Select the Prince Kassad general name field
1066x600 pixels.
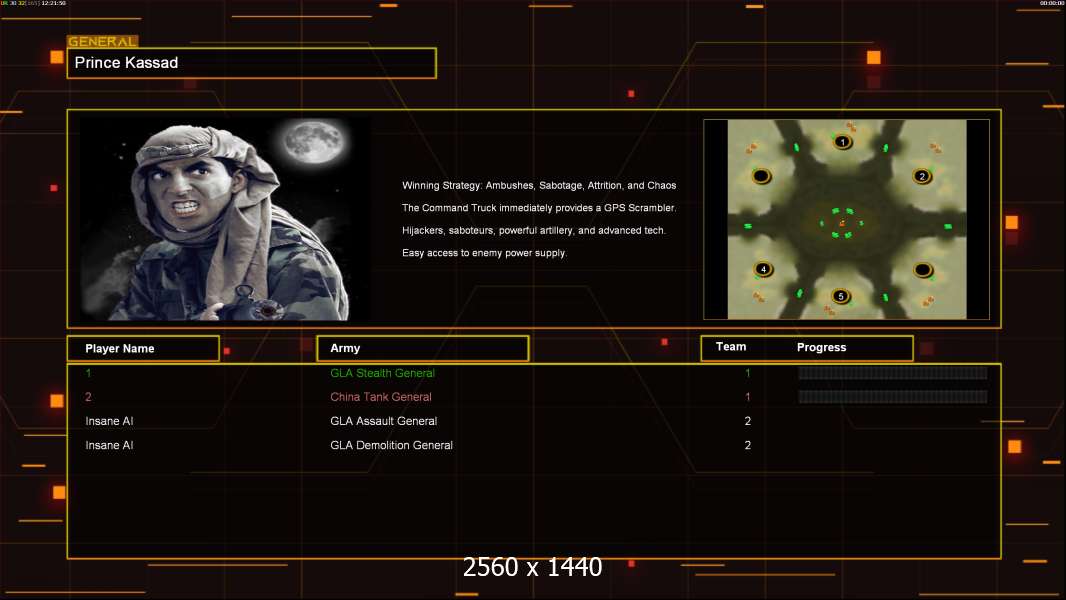point(252,63)
